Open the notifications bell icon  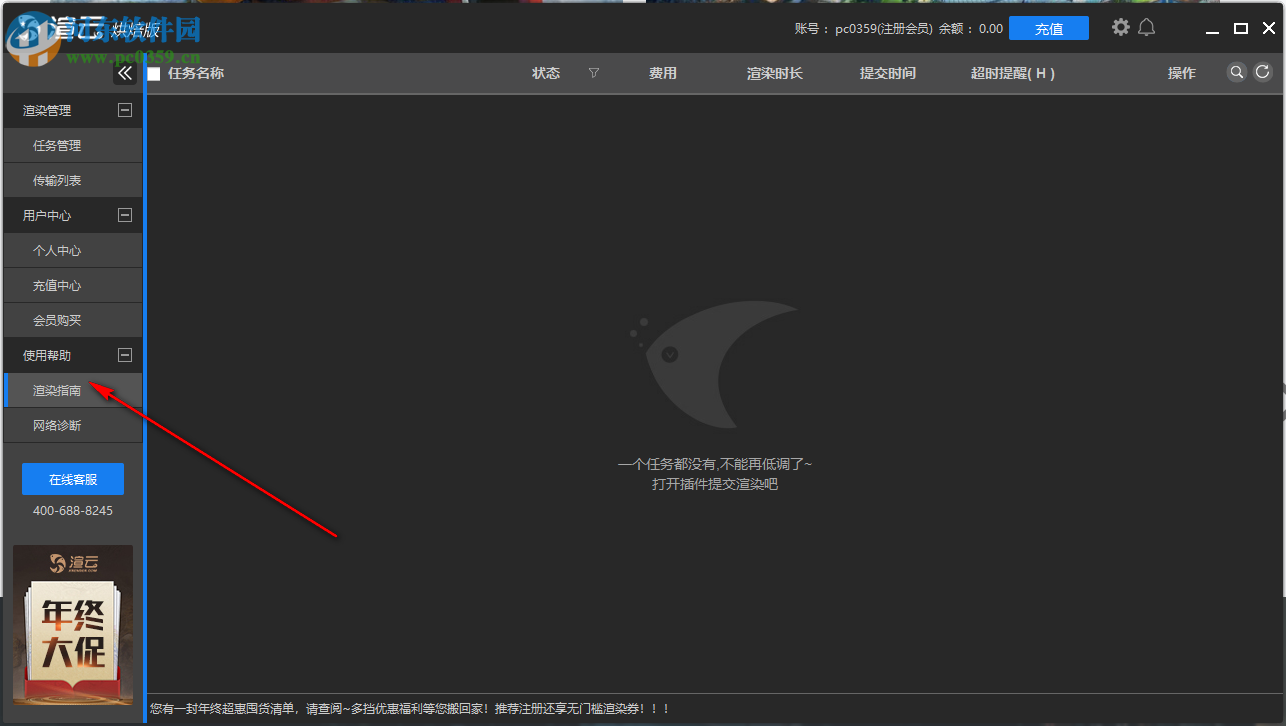(1146, 27)
